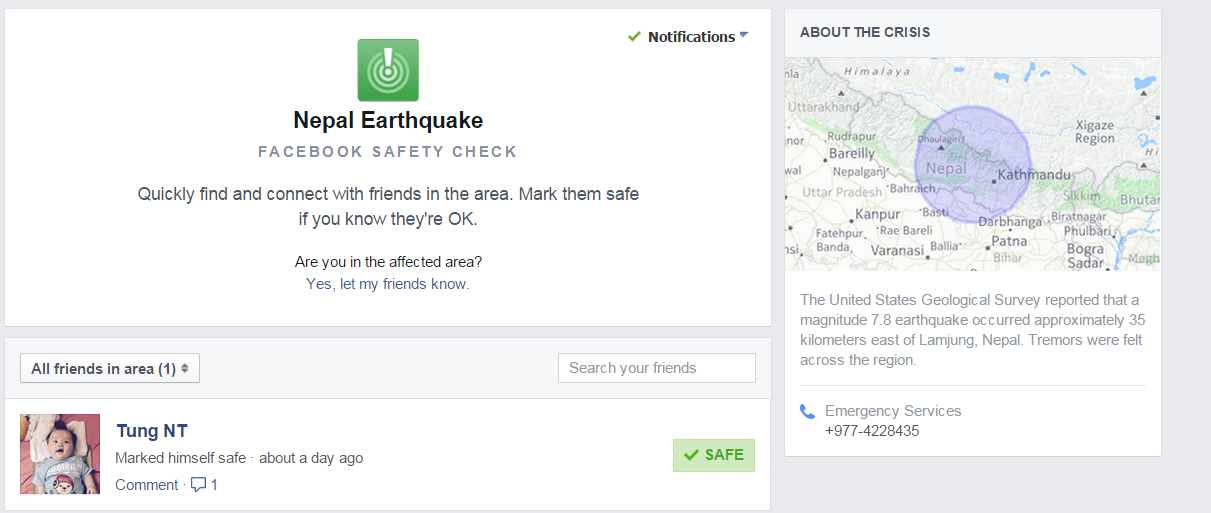Open the Notifications dropdown arrow
Viewport: 1211px width, 513px height.
point(744,36)
